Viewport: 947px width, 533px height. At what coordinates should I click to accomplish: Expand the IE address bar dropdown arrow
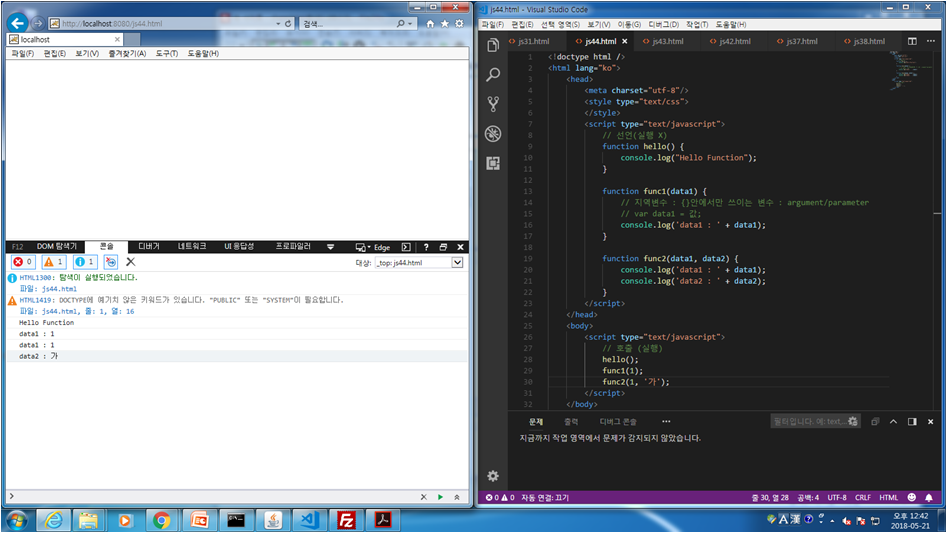(x=278, y=24)
